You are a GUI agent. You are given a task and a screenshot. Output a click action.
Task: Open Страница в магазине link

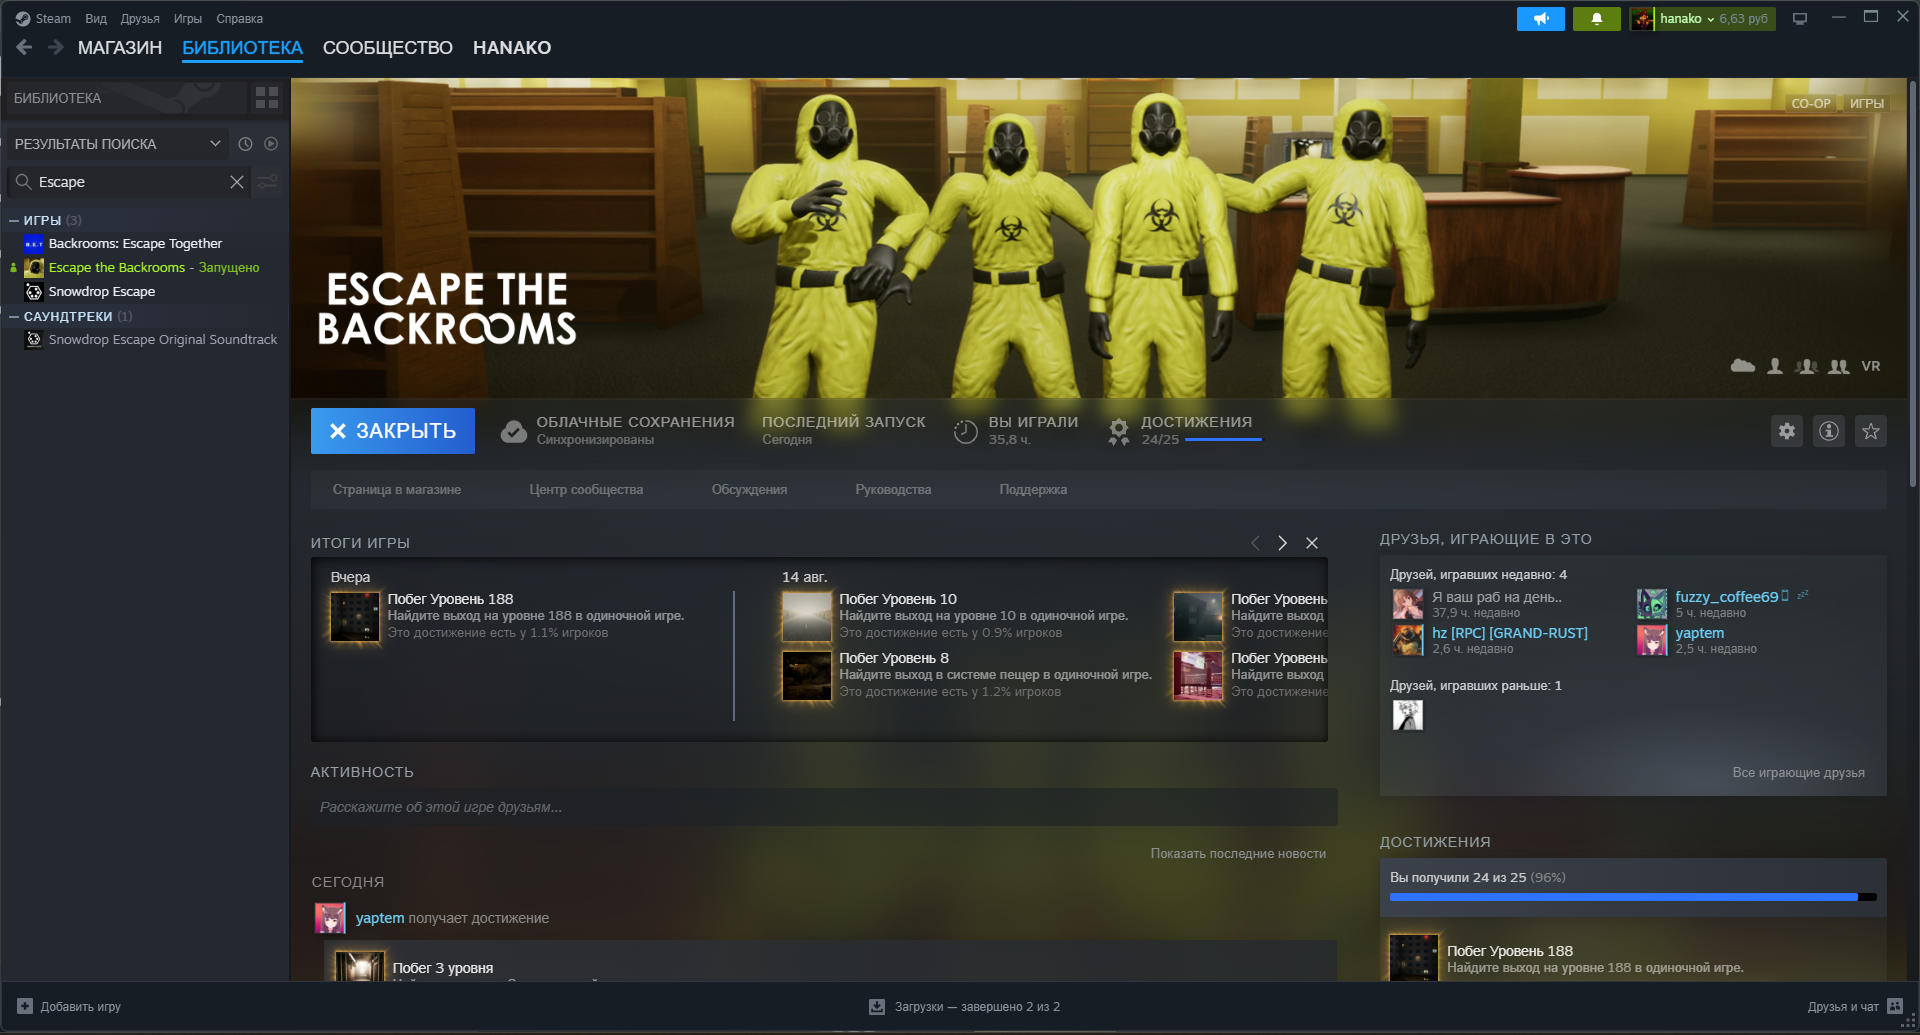397,490
